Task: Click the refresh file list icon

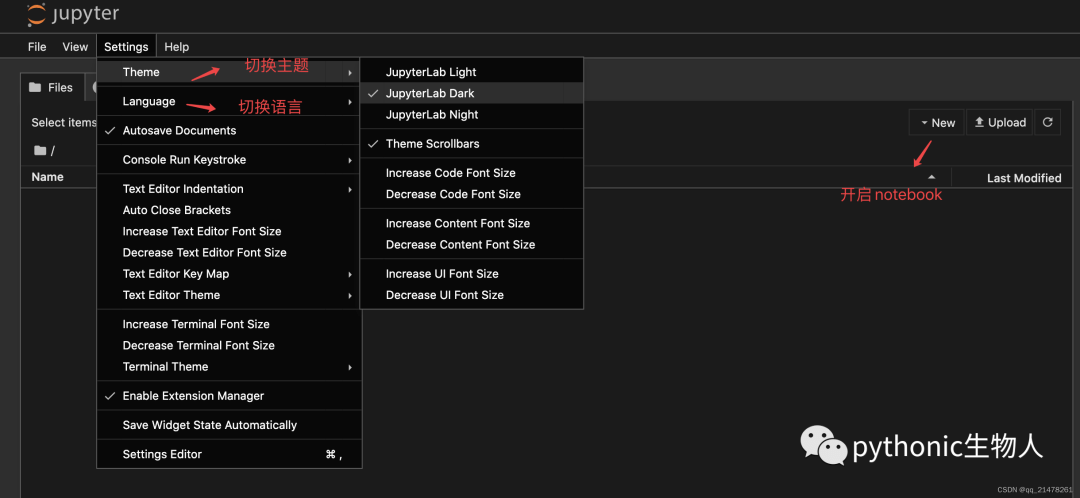Action: (1047, 122)
